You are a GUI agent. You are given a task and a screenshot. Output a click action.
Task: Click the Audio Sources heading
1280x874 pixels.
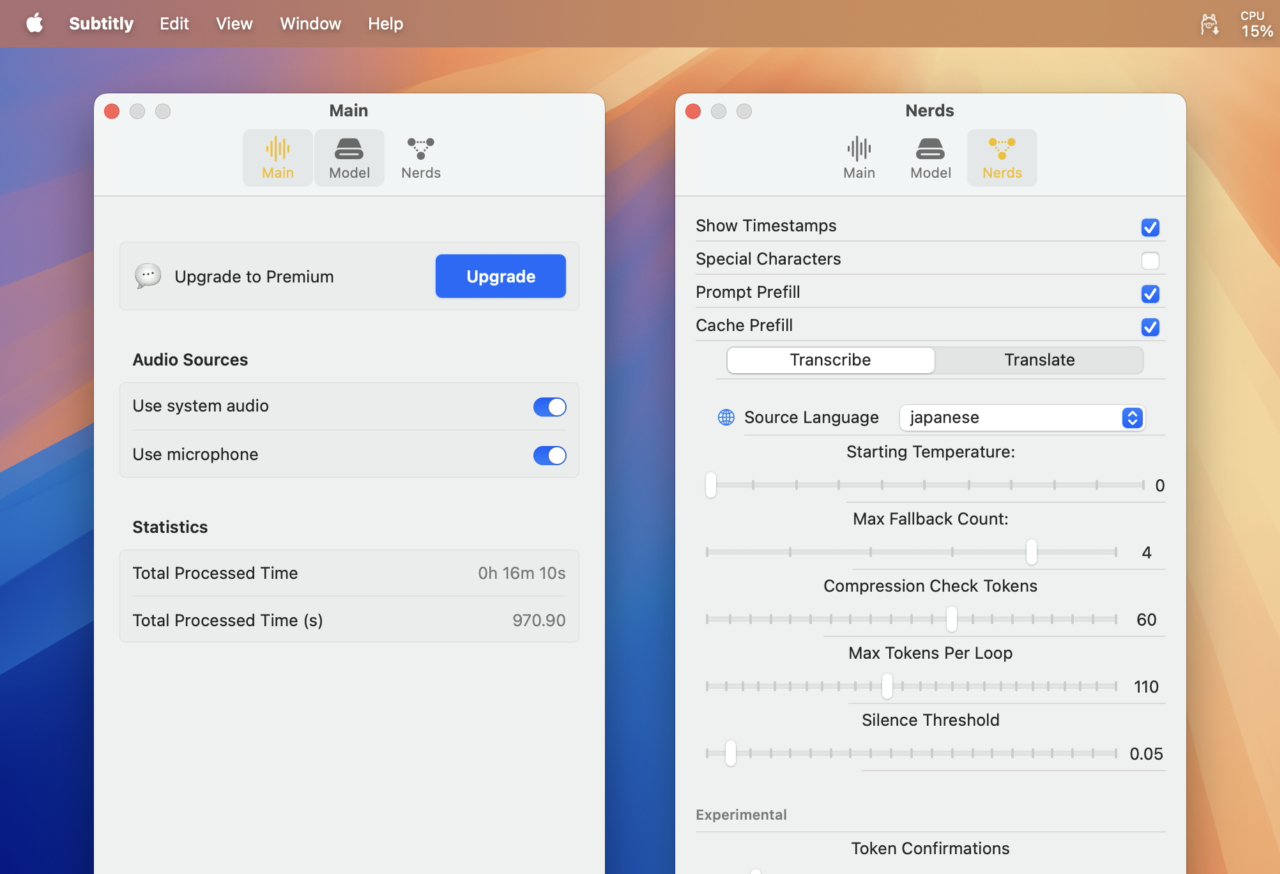[190, 360]
